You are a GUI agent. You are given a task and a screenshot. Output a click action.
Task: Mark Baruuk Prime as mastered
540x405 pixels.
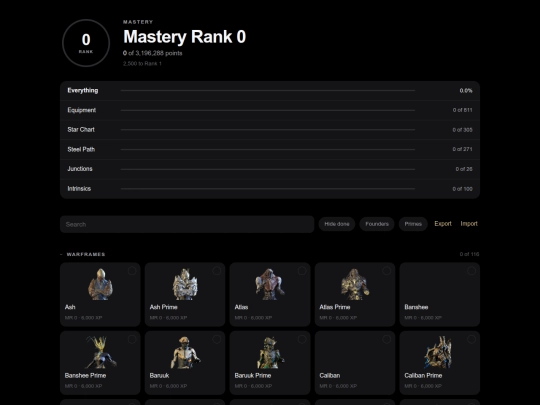coord(302,339)
